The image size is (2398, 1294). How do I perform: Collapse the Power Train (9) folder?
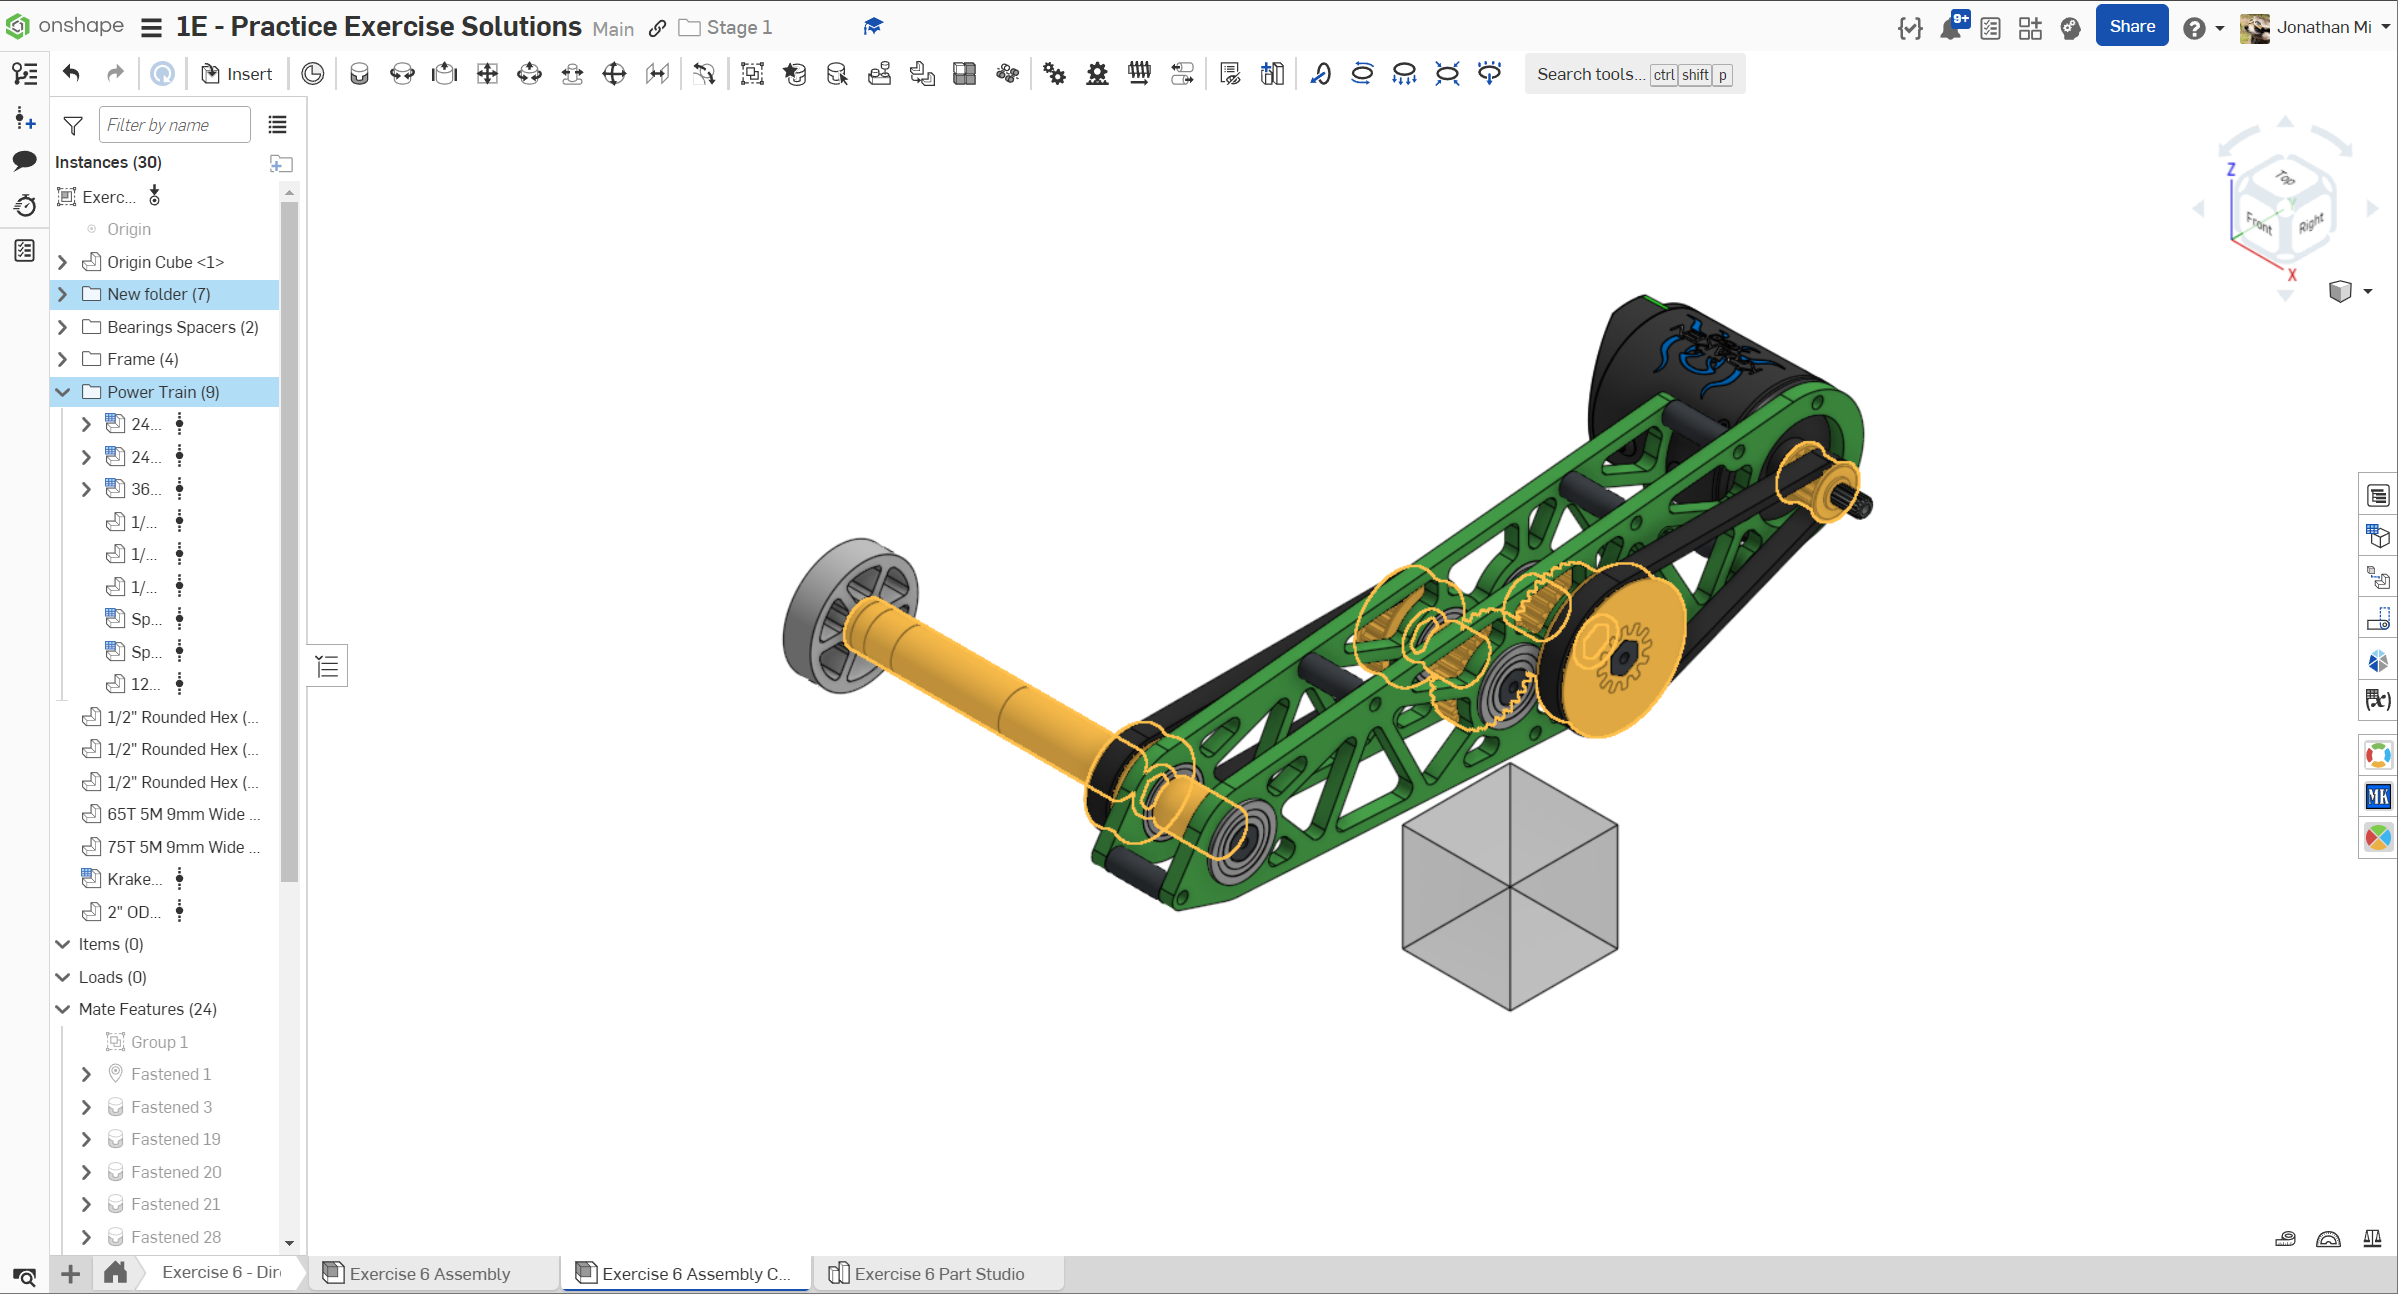(63, 392)
